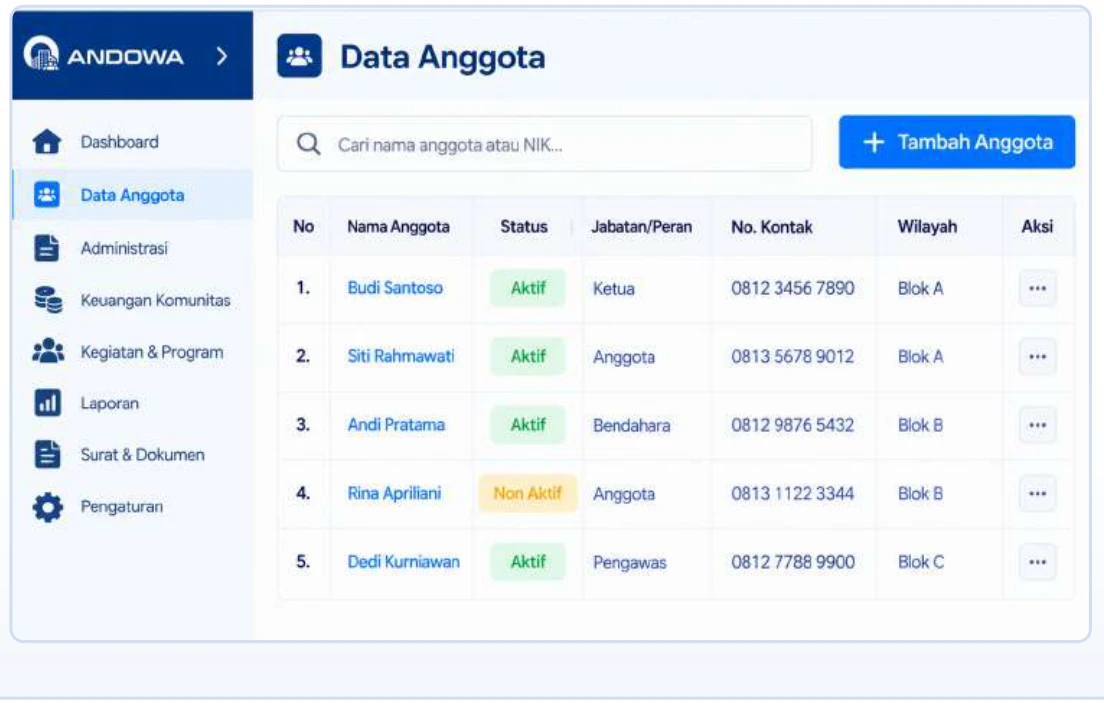1104x705 pixels.
Task: Open Budi Santoso member profile link
Action: point(395,287)
